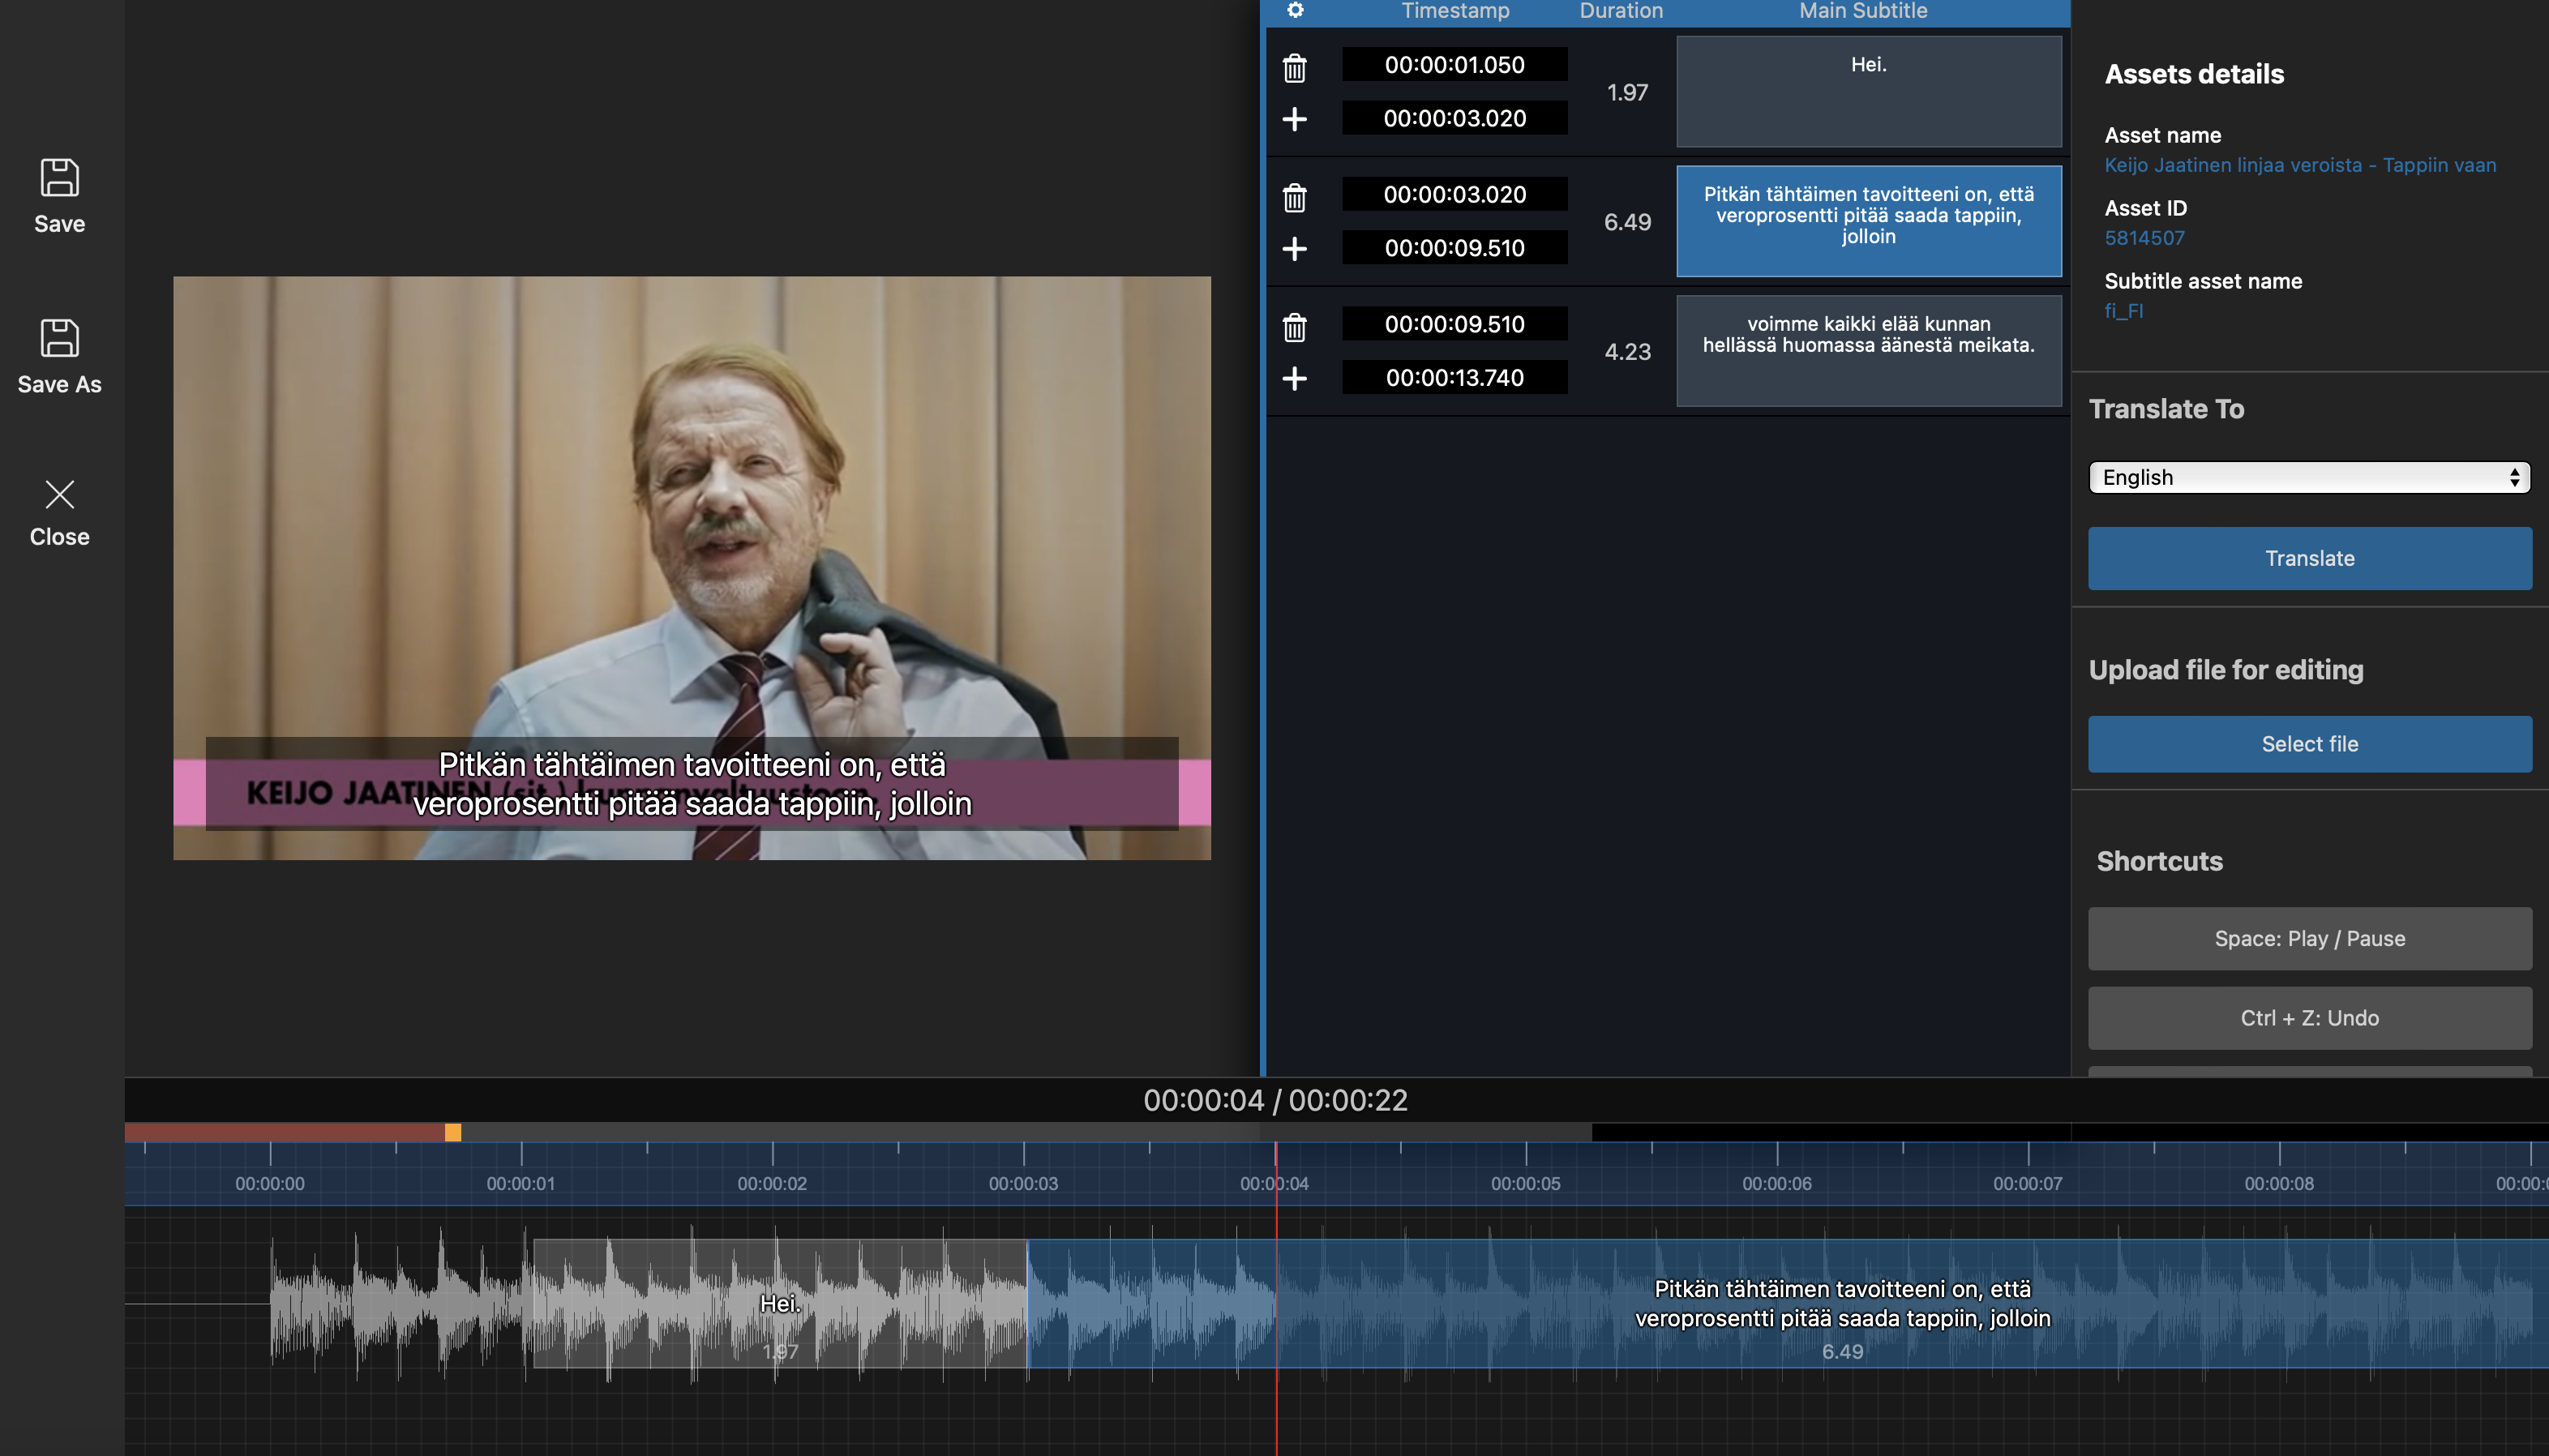Screen dimensions: 2549x1456
Task: Add a subtitle after the 'Pitkän tähtäimen' row
Action: pyautogui.click(x=1295, y=249)
